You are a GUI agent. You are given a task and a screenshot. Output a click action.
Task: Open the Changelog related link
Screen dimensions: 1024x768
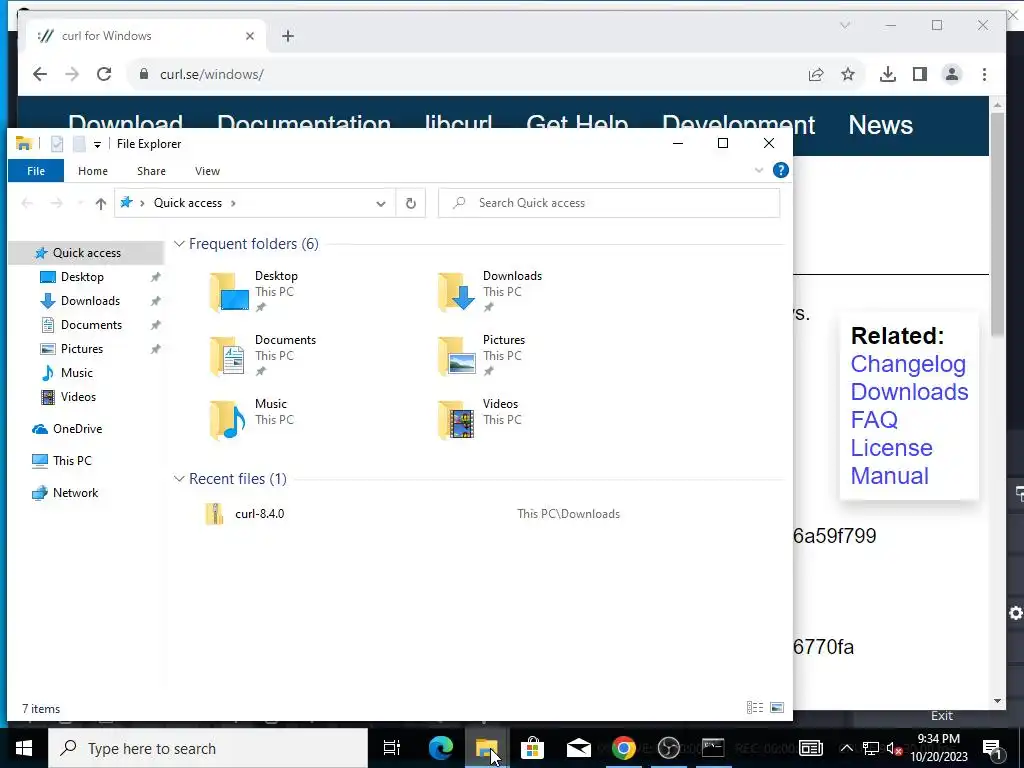tap(908, 364)
